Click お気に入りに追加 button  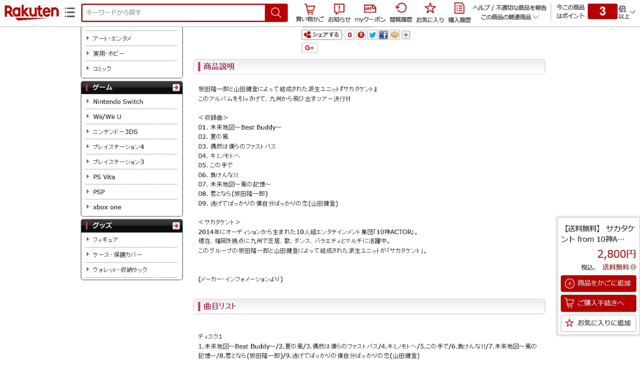598,323
